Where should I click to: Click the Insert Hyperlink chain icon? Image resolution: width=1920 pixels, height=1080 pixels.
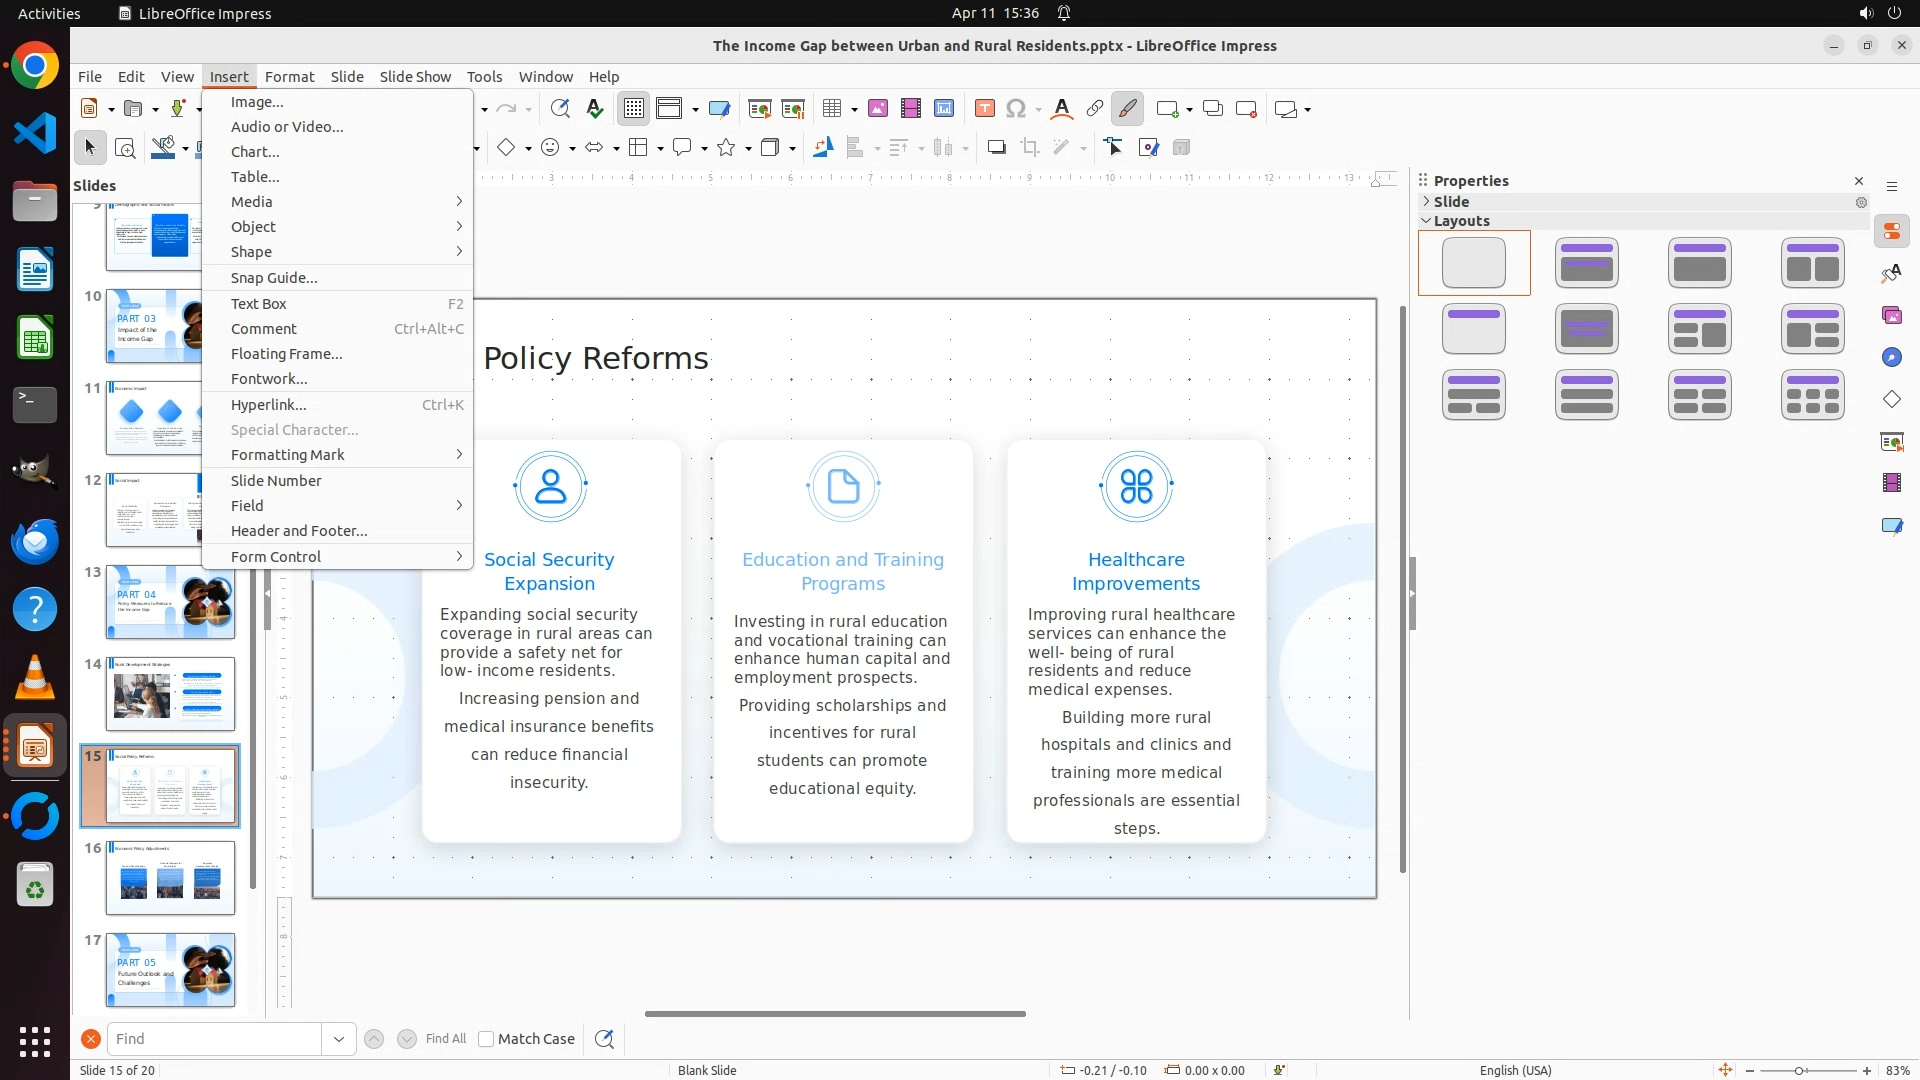1095,109
